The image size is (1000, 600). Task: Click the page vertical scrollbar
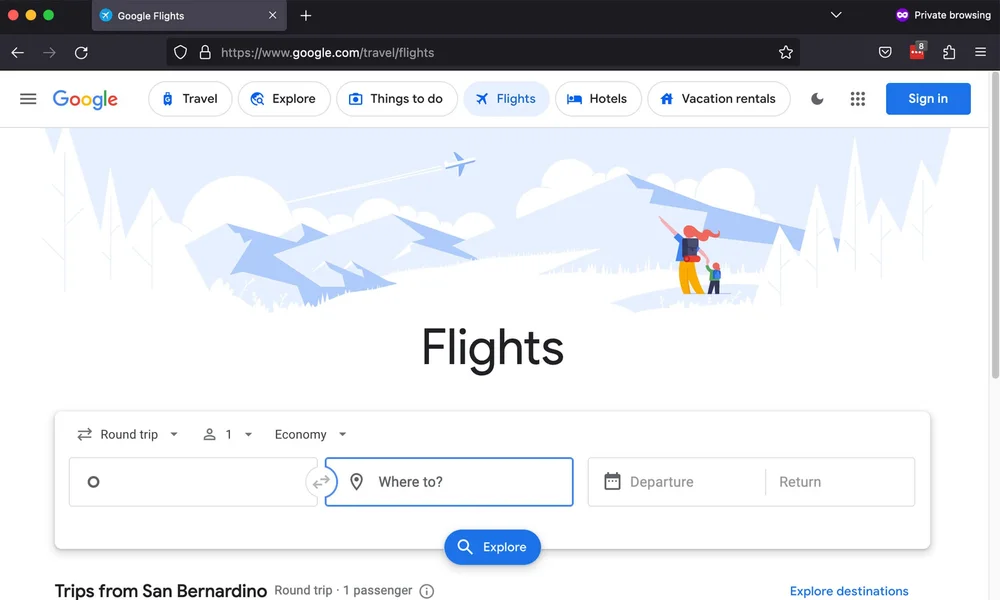tap(995, 226)
